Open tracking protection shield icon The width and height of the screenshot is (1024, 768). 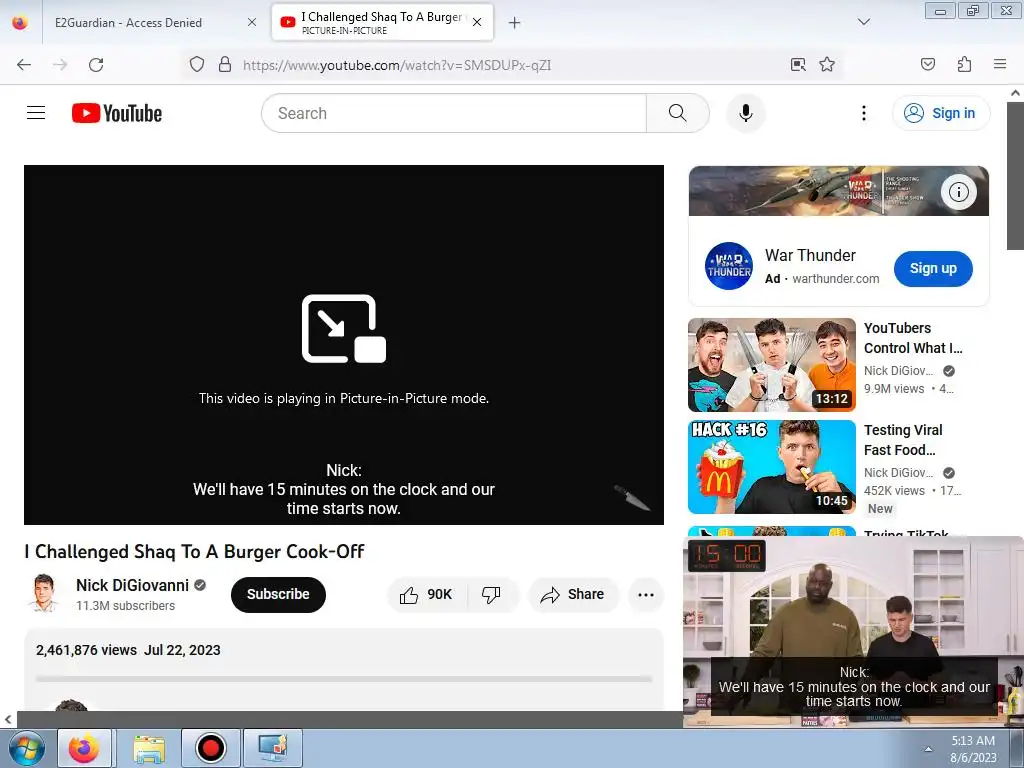(197, 65)
